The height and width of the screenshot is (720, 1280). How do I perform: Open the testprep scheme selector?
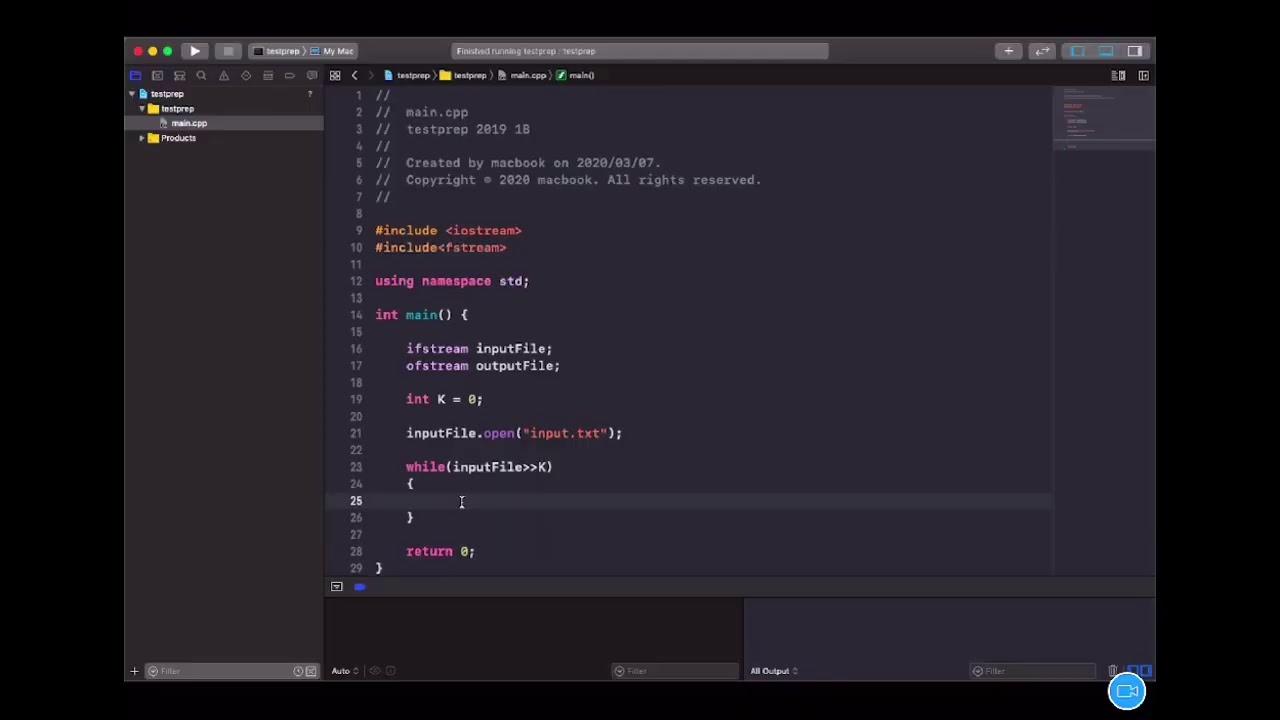tap(277, 51)
